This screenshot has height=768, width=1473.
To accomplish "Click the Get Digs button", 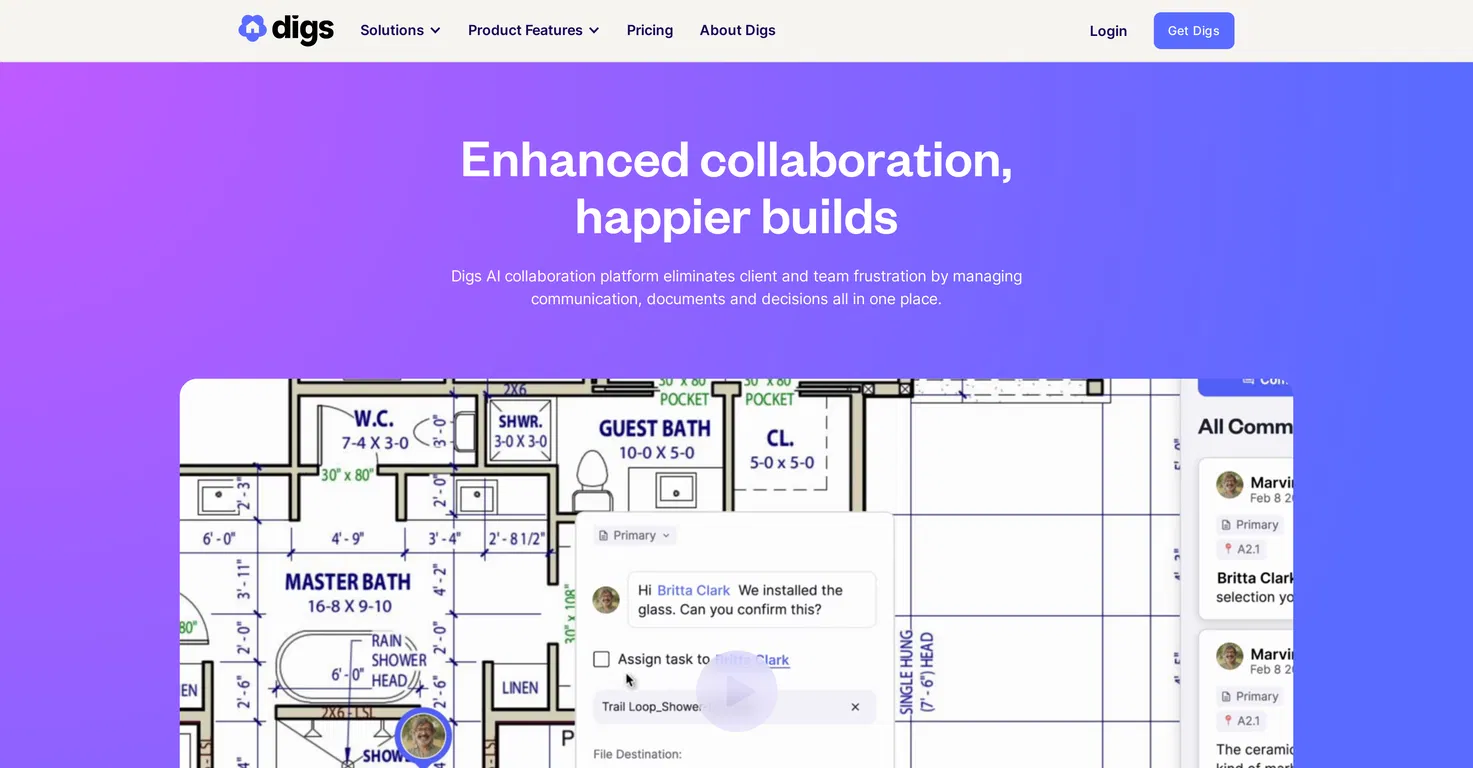I will click(x=1194, y=31).
